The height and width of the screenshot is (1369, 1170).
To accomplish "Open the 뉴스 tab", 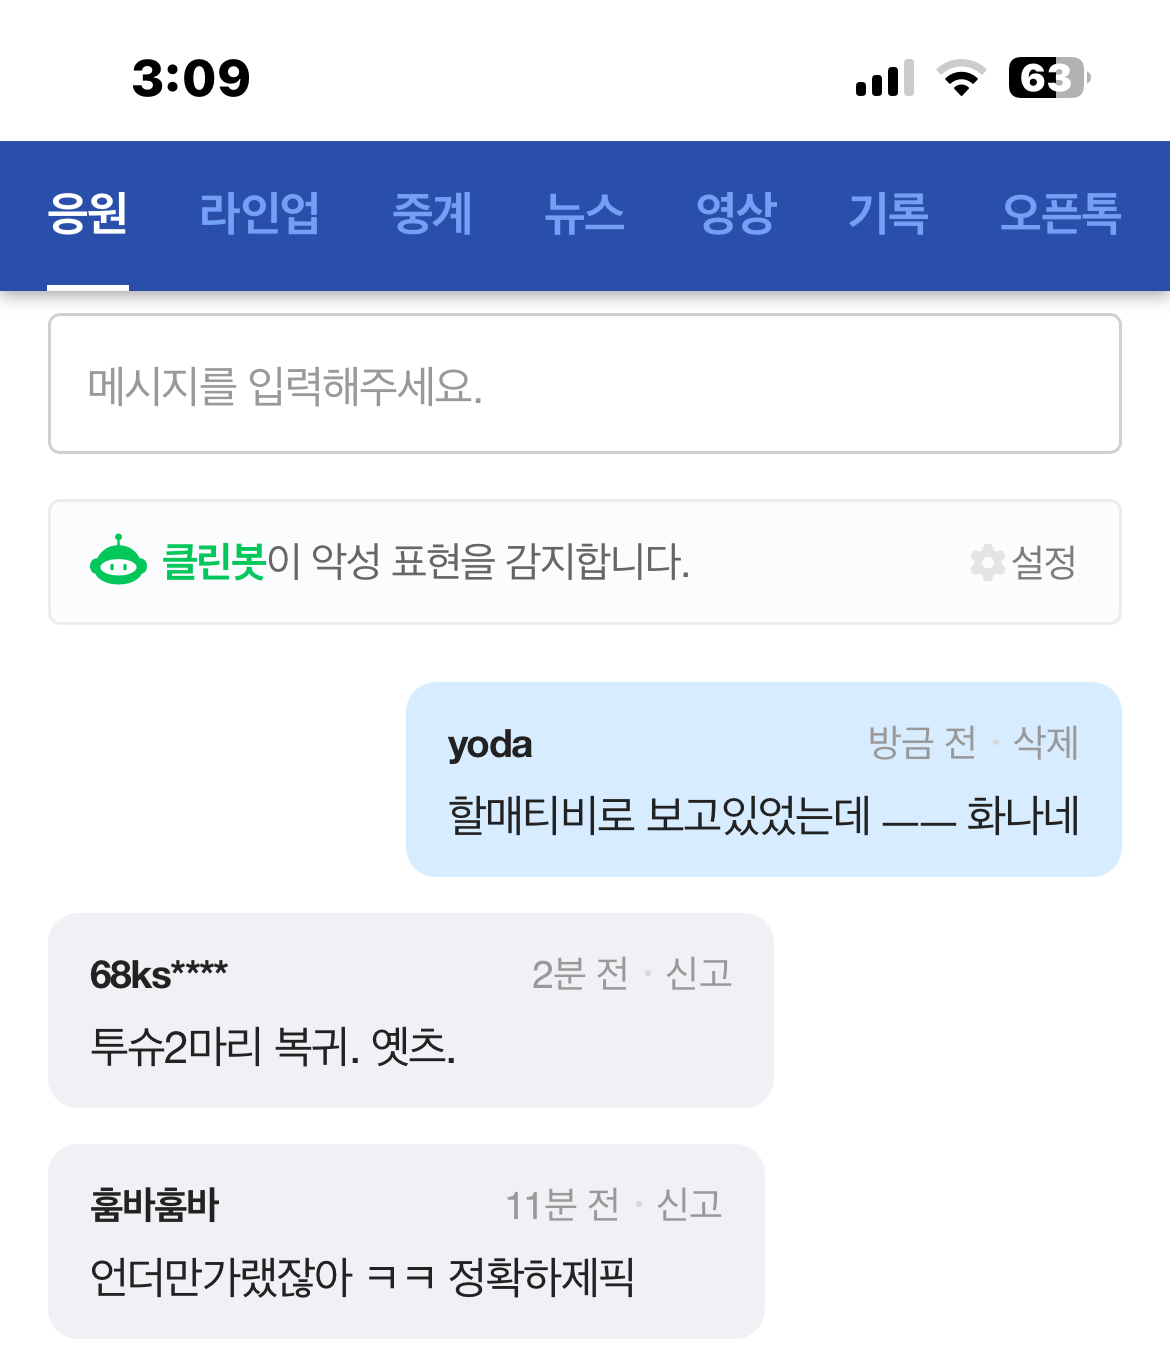I will [584, 213].
